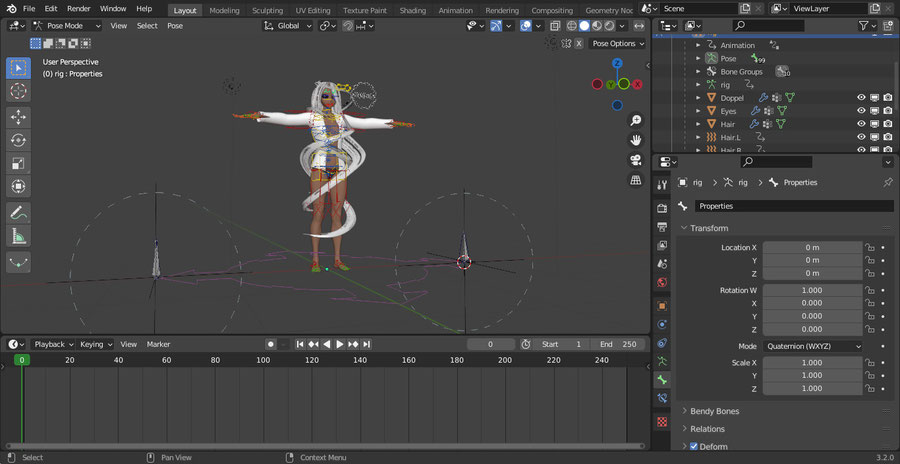Select the Select Box tool
The image size is (900, 464).
click(18, 68)
